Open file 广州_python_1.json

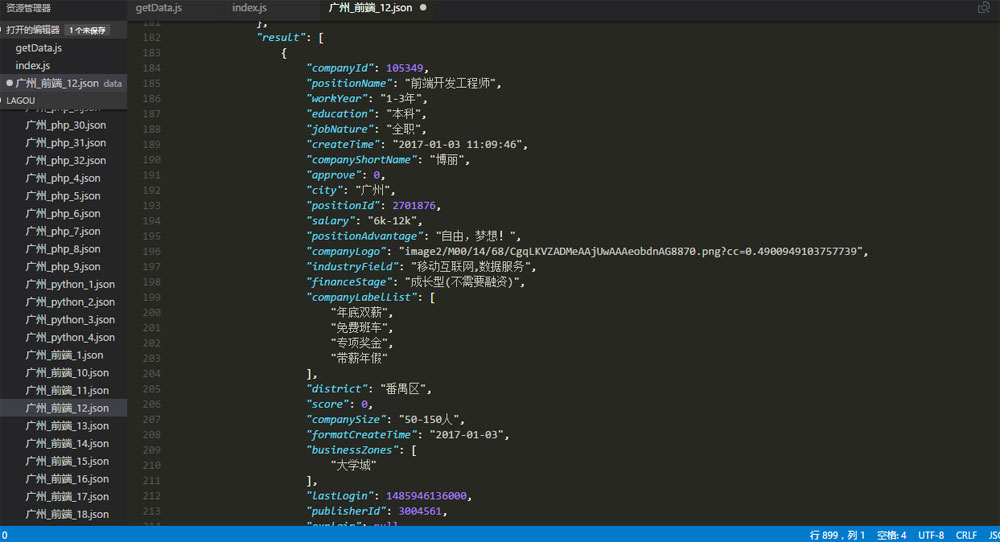[x=70, y=284]
